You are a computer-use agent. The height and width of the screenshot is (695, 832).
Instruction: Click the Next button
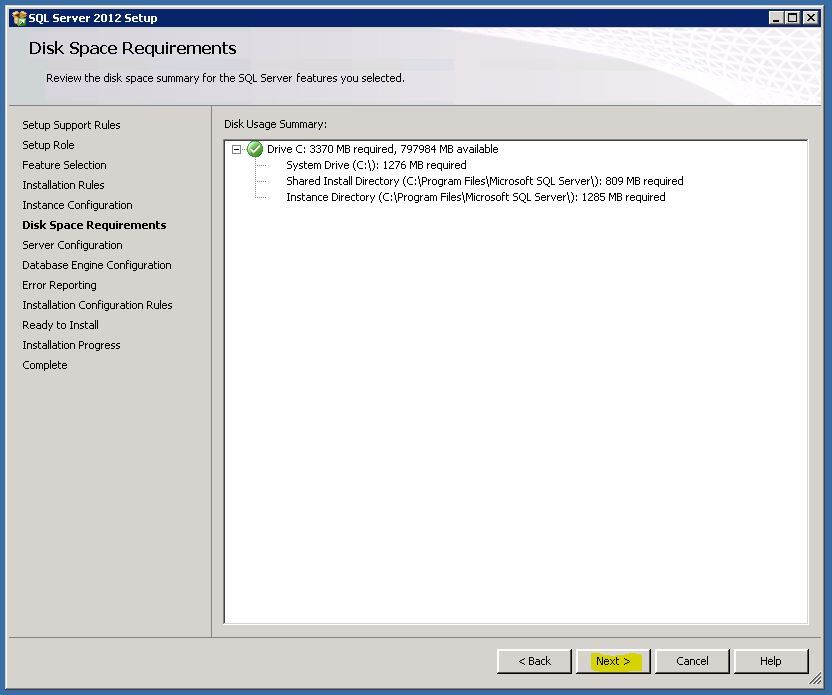(x=613, y=661)
